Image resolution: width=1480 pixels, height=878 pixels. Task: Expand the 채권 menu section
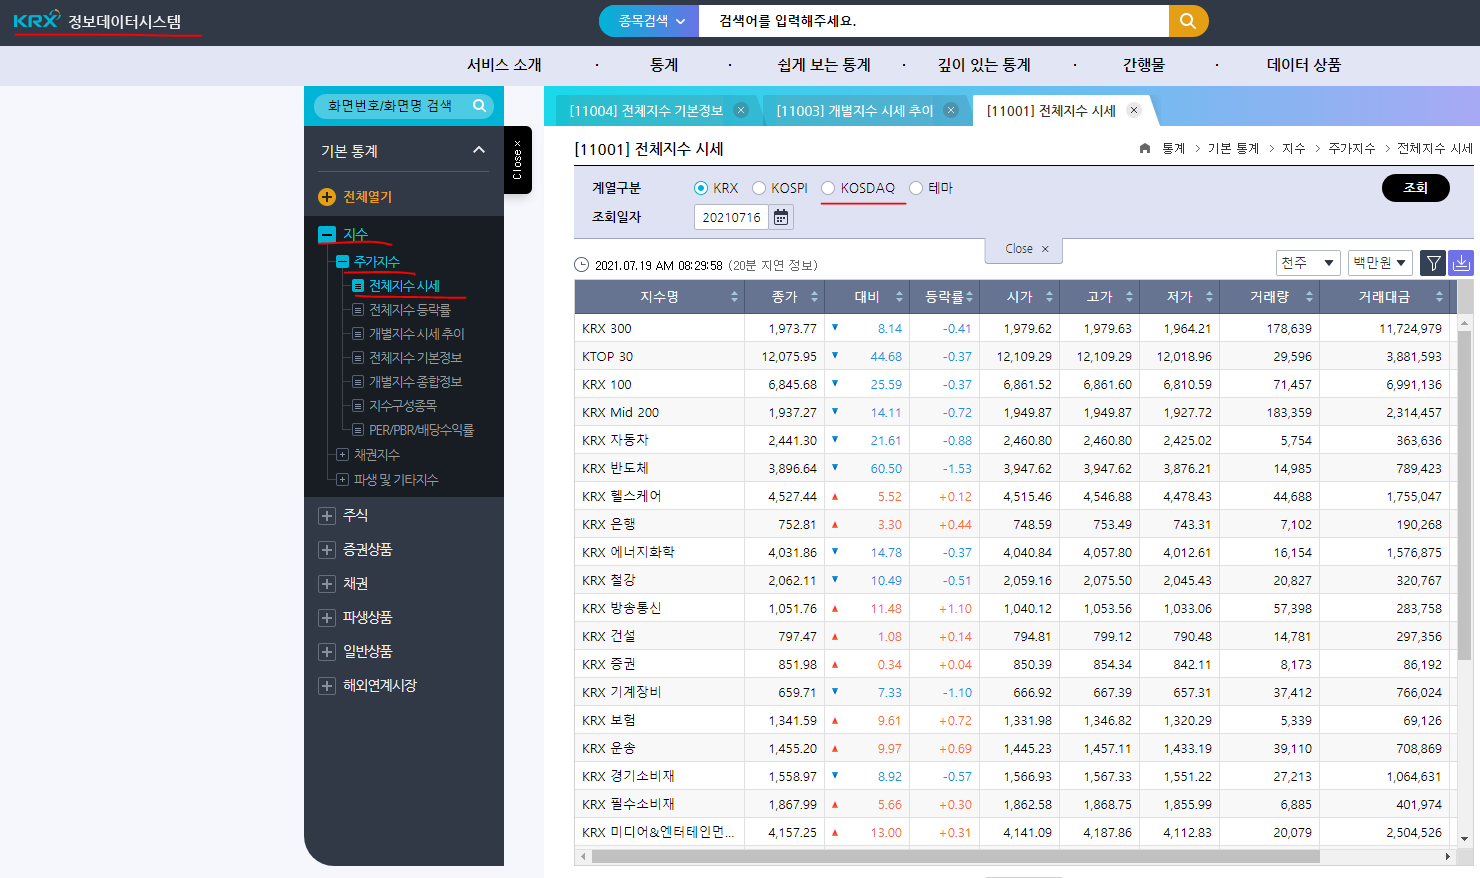point(326,584)
